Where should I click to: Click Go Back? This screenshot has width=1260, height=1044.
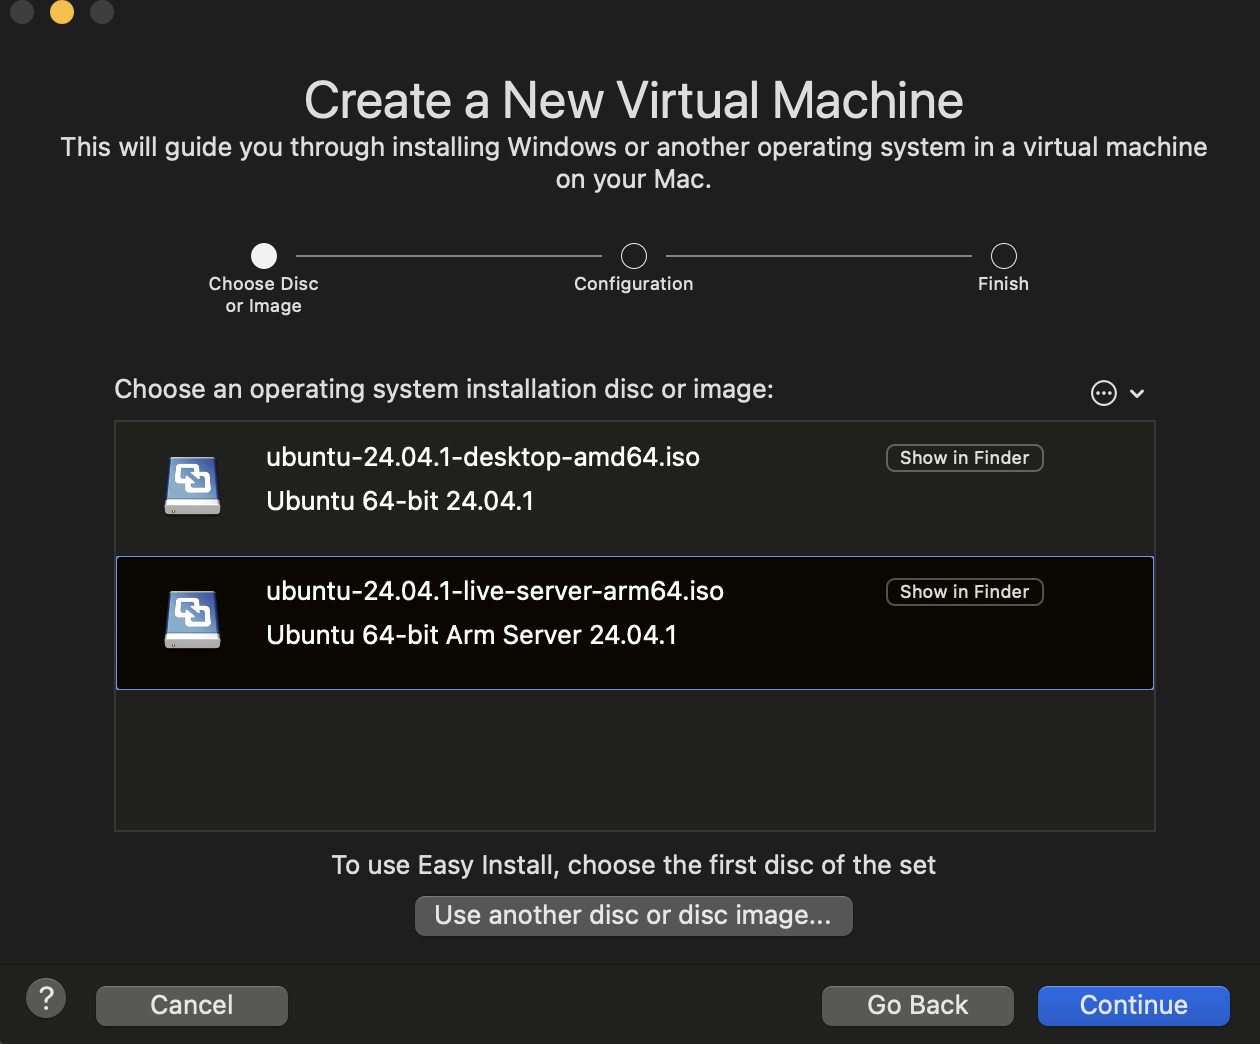(917, 1005)
